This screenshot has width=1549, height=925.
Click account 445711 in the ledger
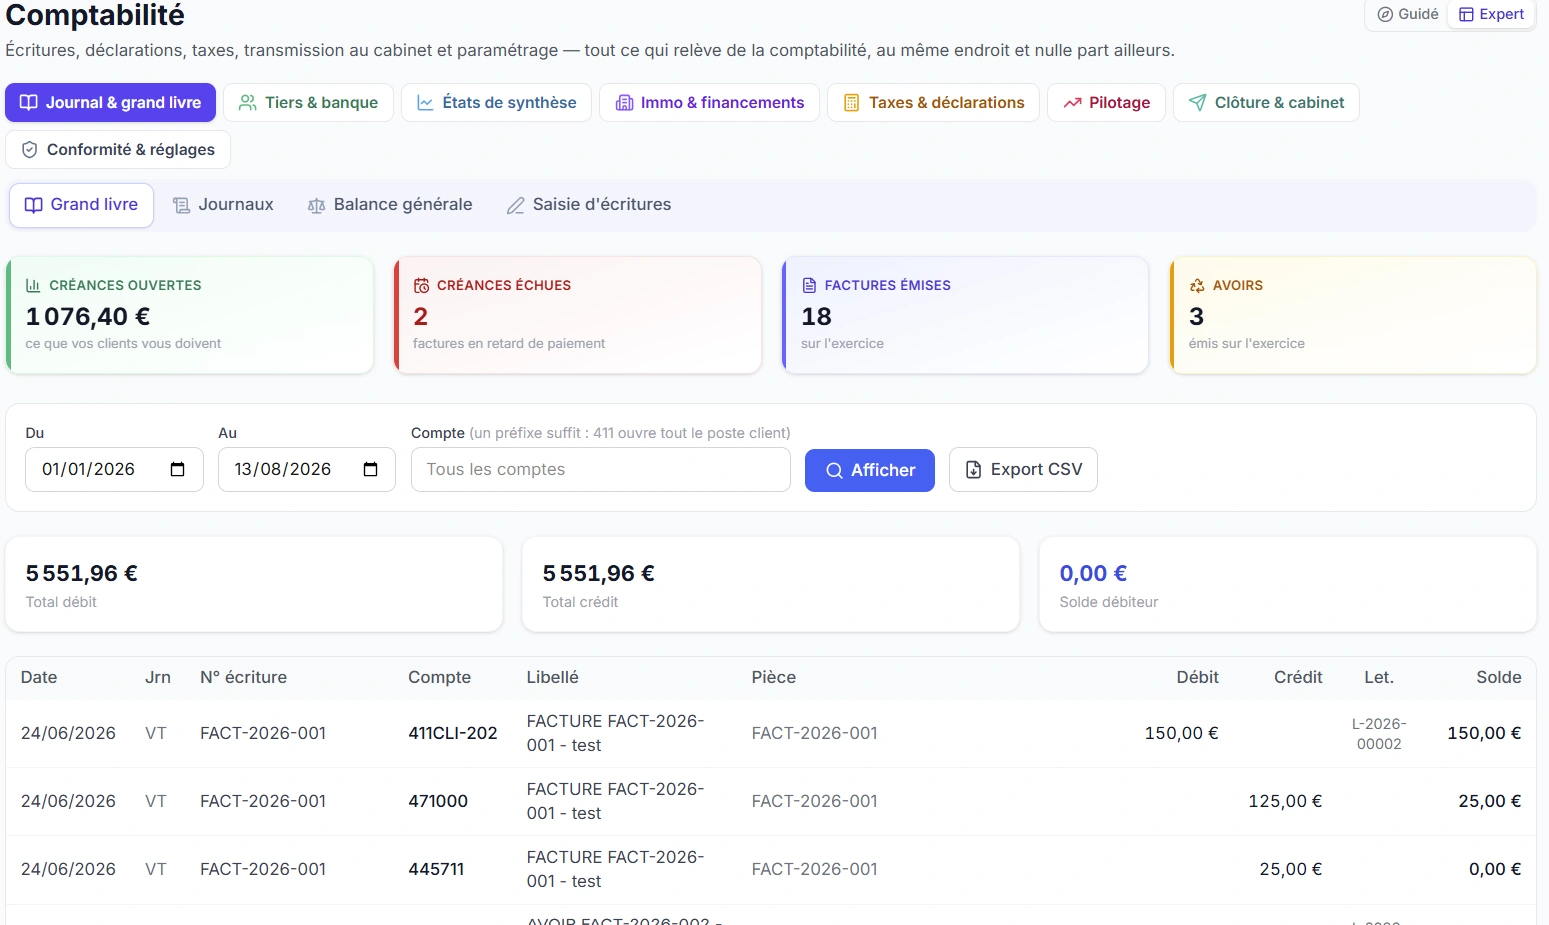pos(436,869)
